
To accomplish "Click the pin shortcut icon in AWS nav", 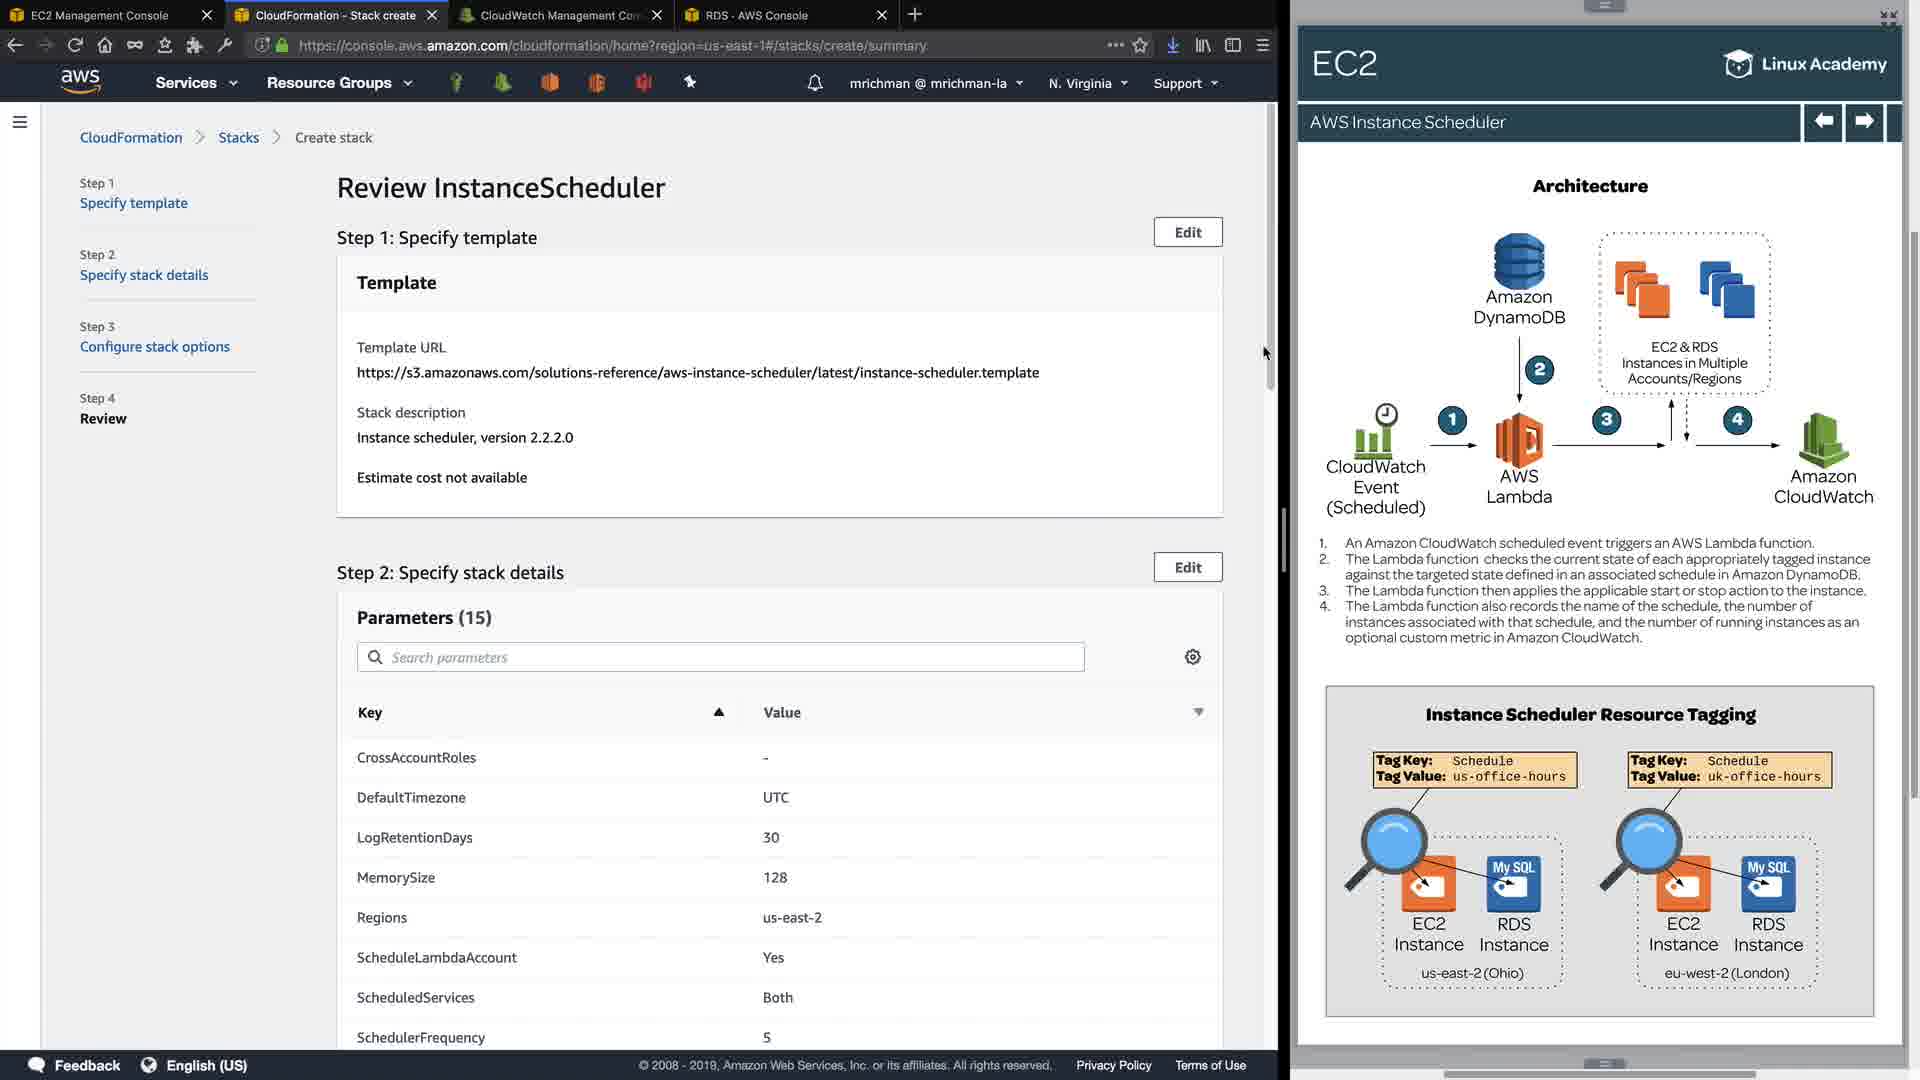I will 690,82.
